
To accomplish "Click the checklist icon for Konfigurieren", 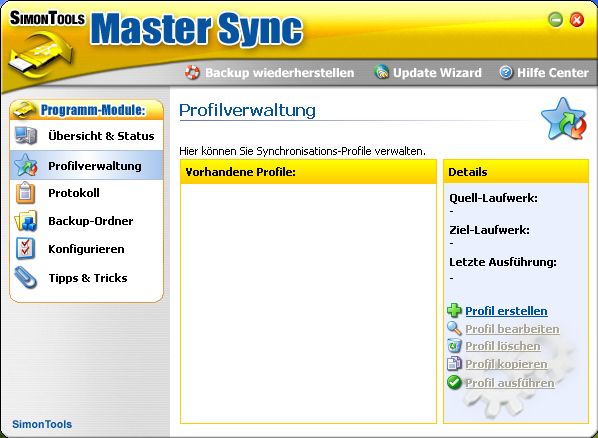I will point(25,249).
